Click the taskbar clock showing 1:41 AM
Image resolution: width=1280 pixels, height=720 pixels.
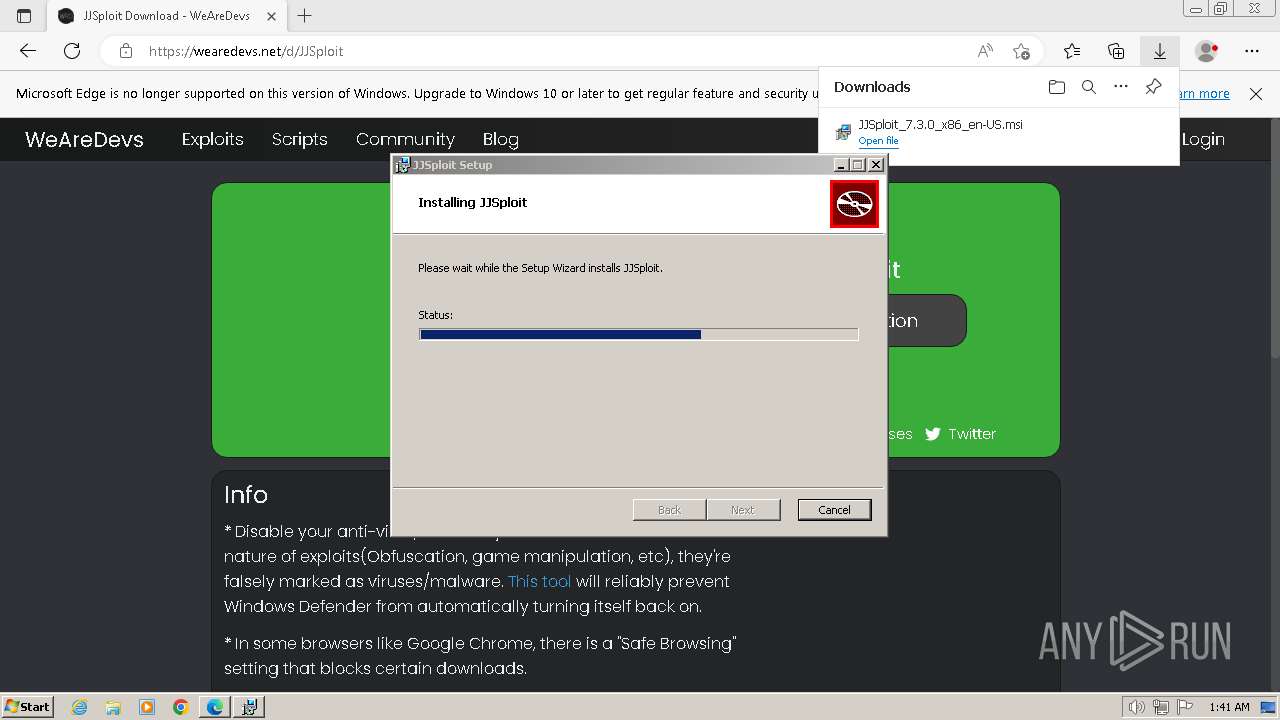click(x=1229, y=707)
